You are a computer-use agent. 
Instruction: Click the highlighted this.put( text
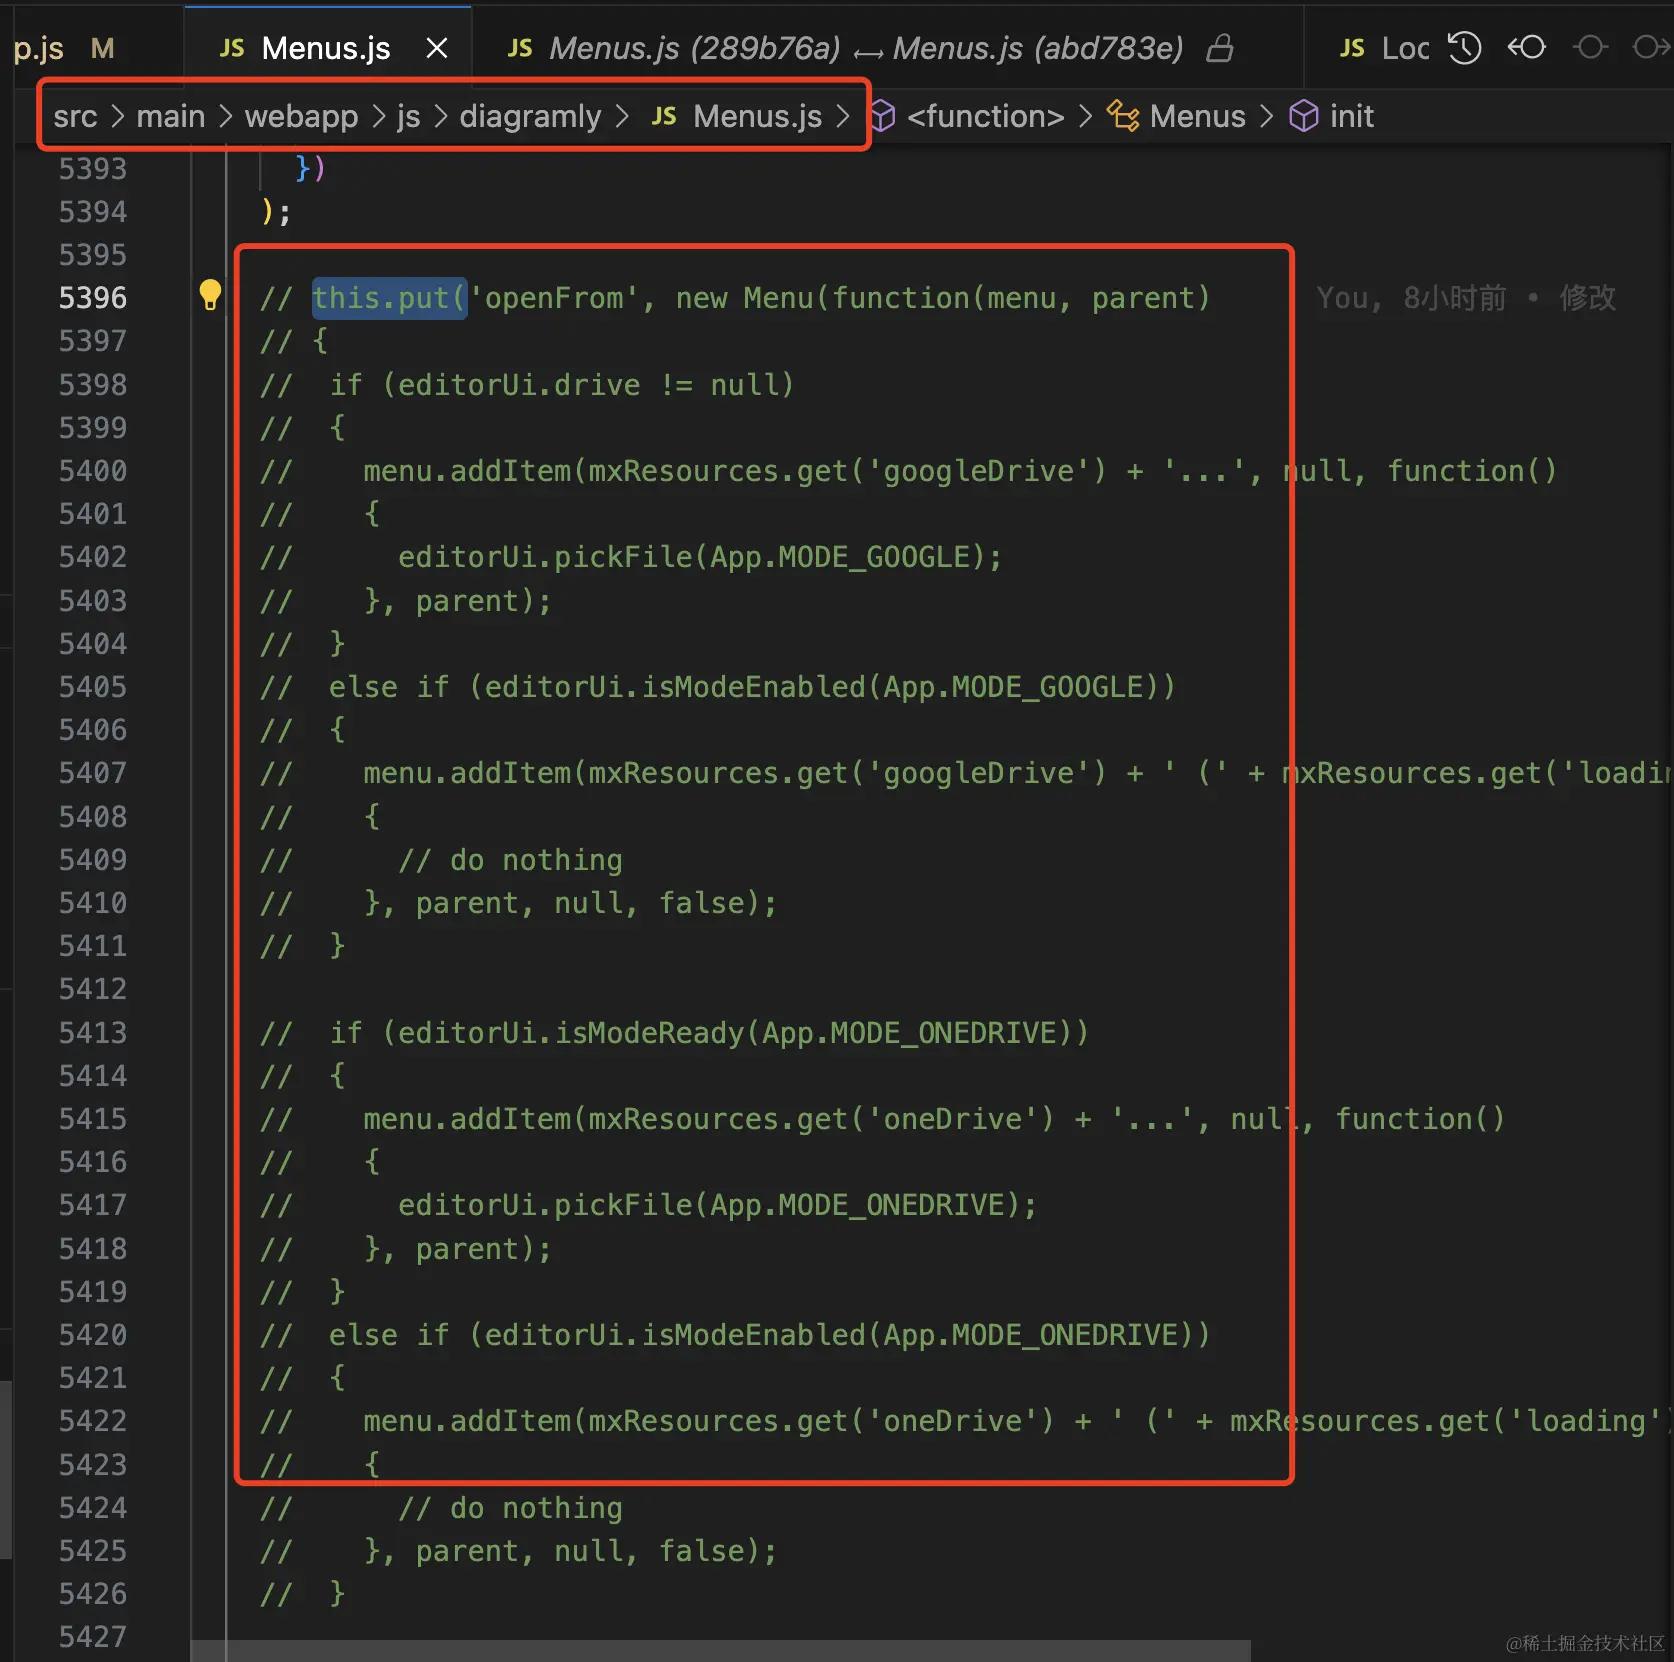[389, 298]
